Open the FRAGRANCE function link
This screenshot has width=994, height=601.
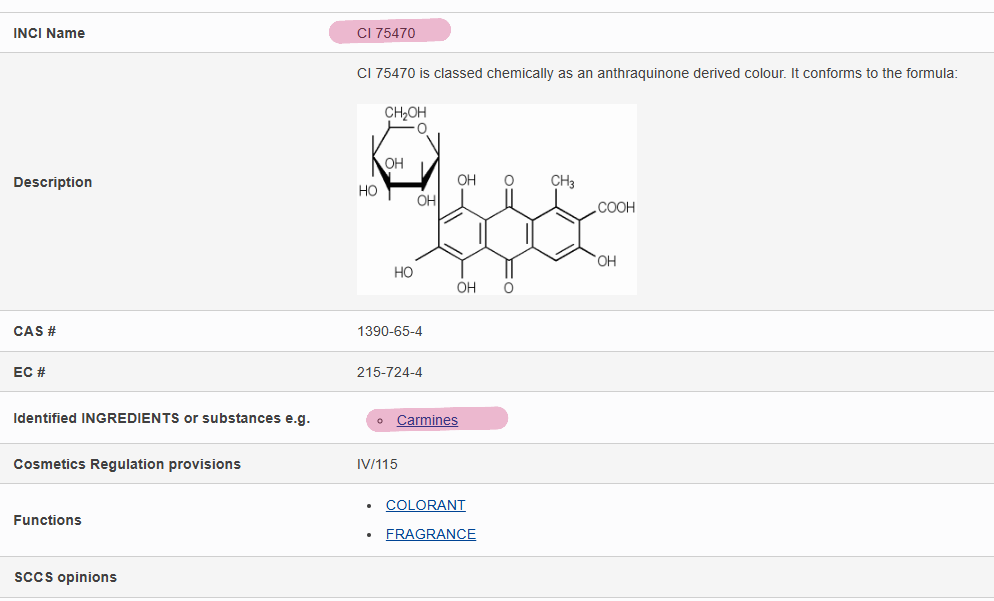coord(430,534)
